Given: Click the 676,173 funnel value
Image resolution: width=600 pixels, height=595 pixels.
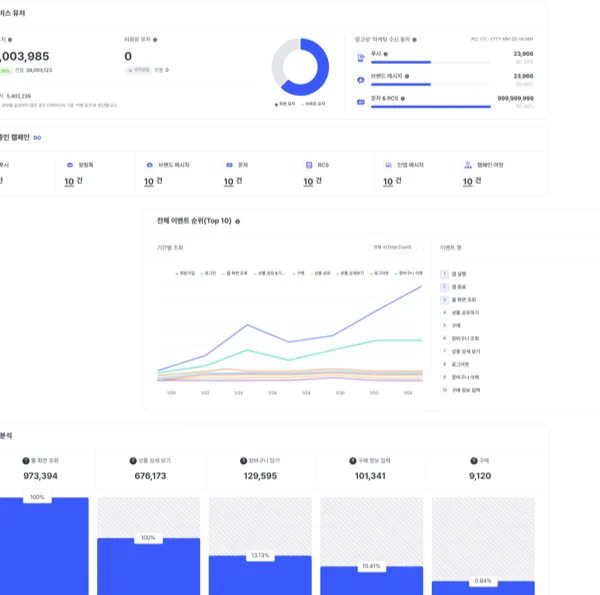Looking at the screenshot, I should (150, 476).
